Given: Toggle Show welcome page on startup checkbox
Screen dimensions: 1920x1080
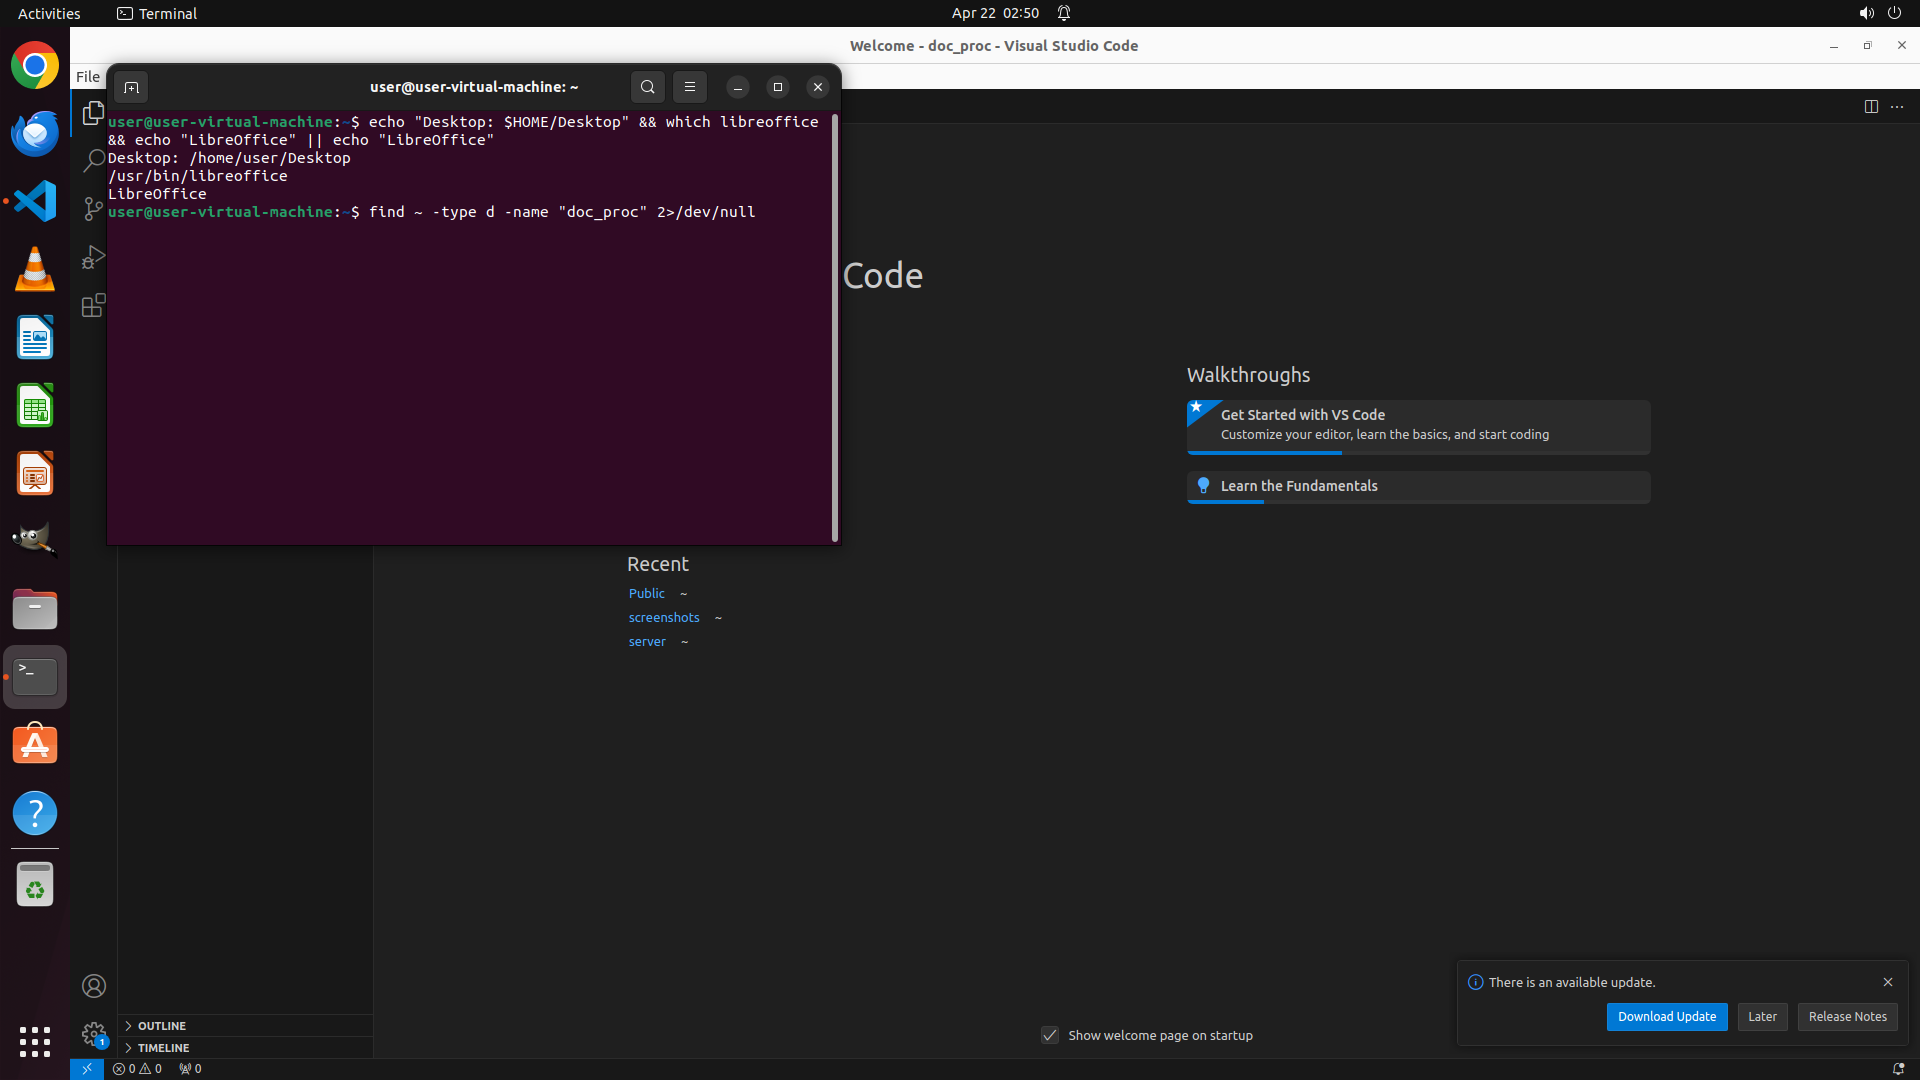Looking at the screenshot, I should 1050,1035.
